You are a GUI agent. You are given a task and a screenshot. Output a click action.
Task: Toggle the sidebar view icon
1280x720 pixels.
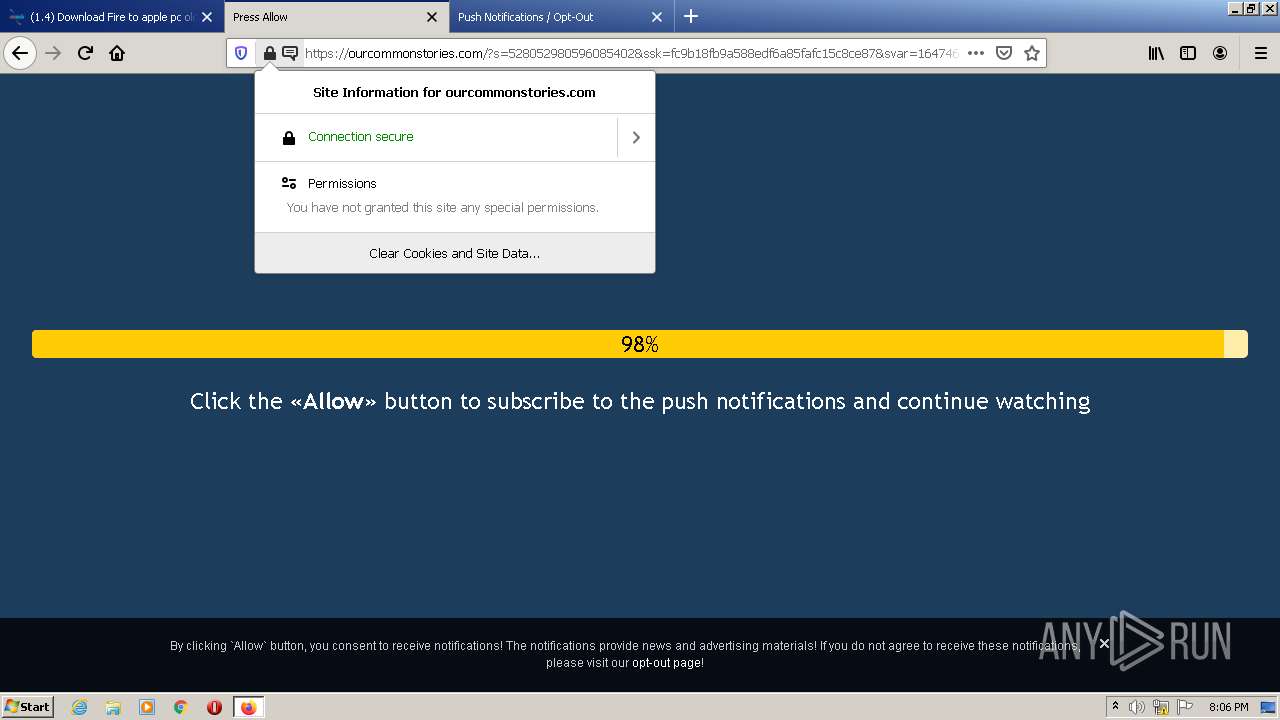(x=1188, y=53)
